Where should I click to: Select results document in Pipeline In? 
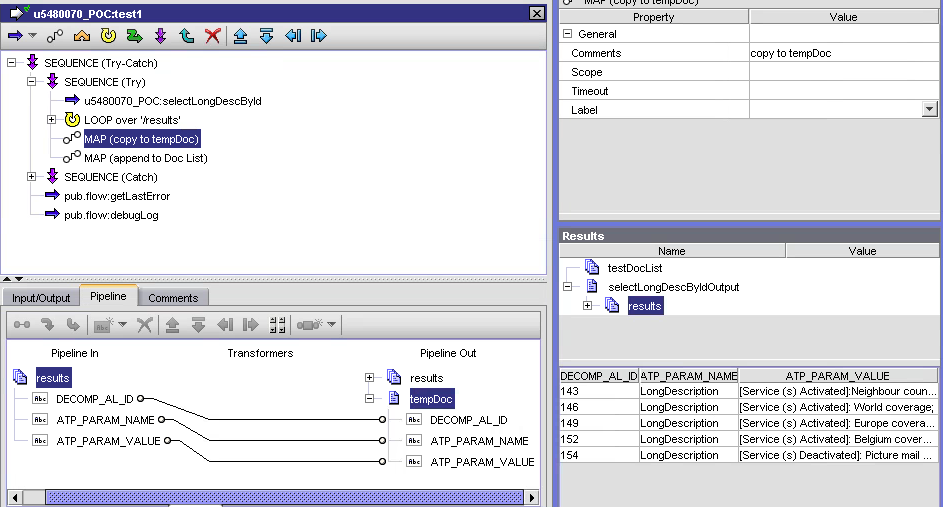click(x=53, y=378)
